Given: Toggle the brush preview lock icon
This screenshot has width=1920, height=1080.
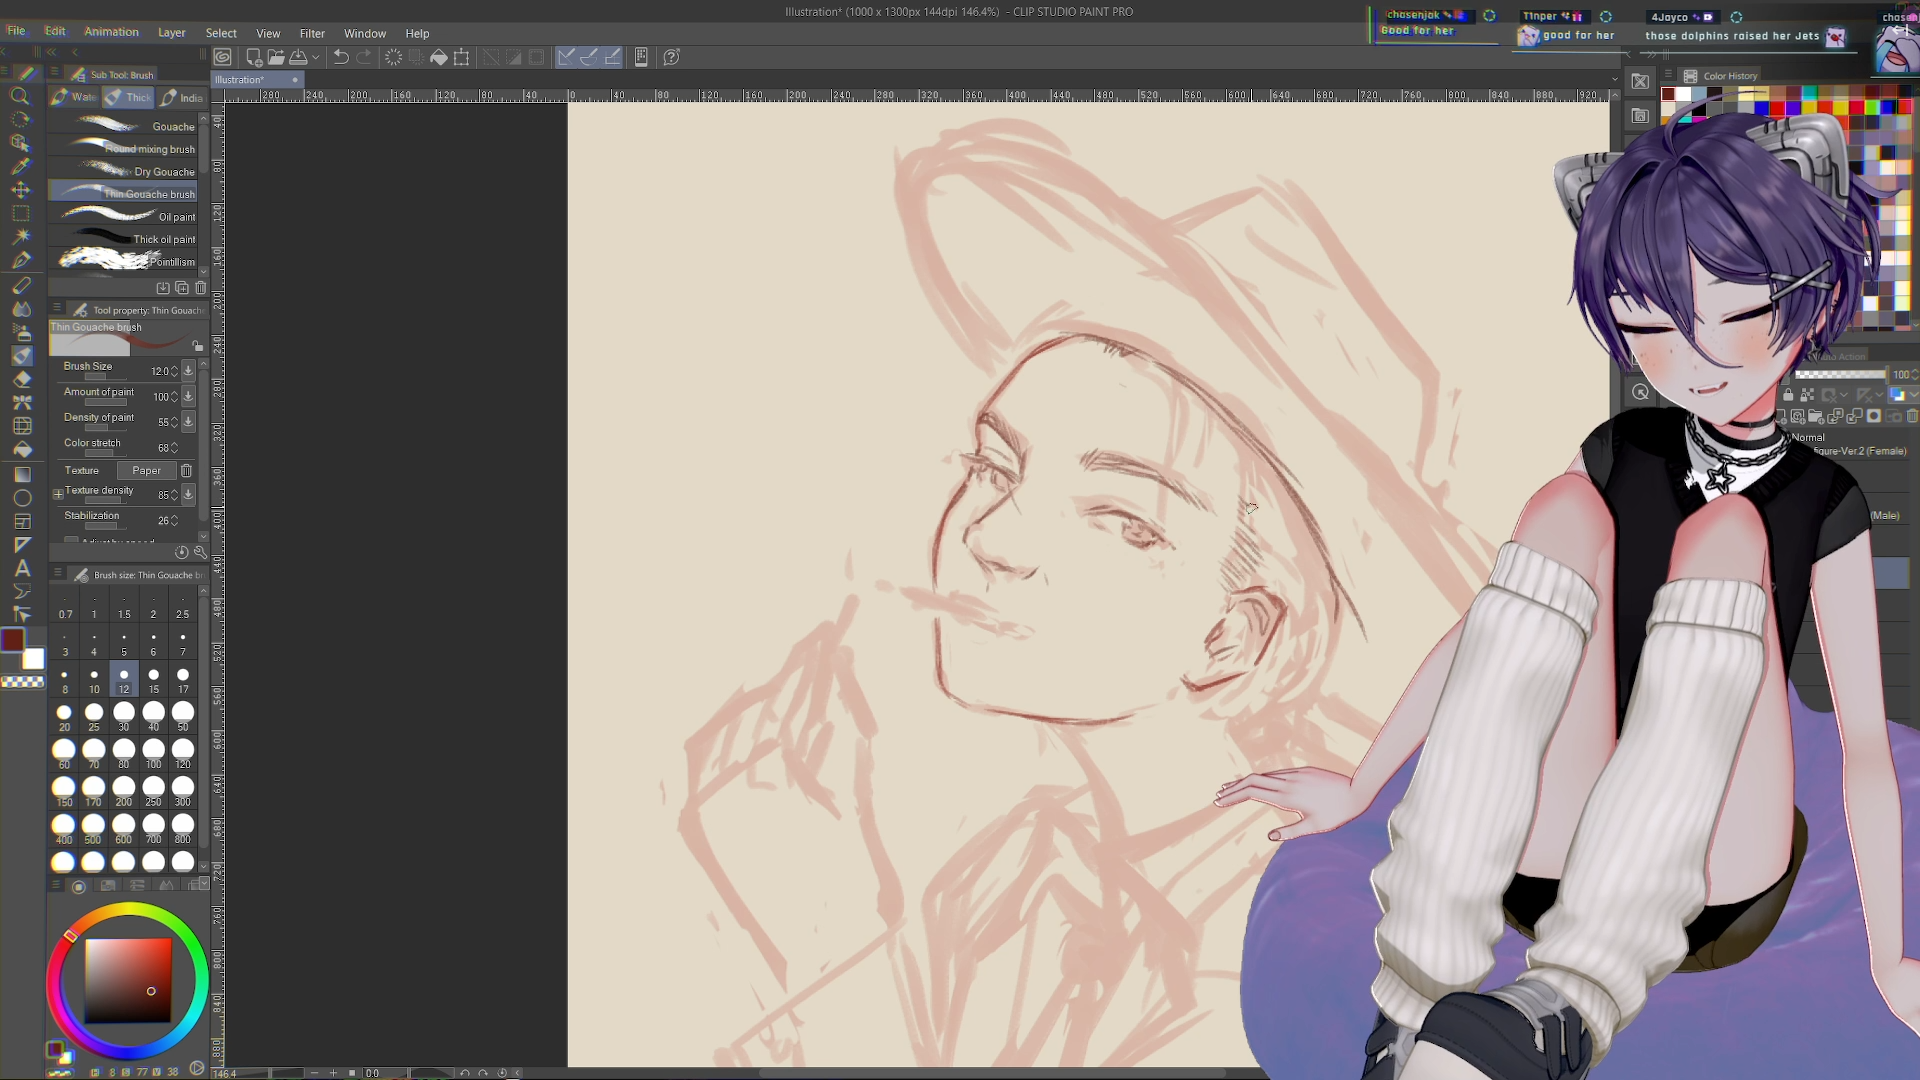Looking at the screenshot, I should [197, 346].
